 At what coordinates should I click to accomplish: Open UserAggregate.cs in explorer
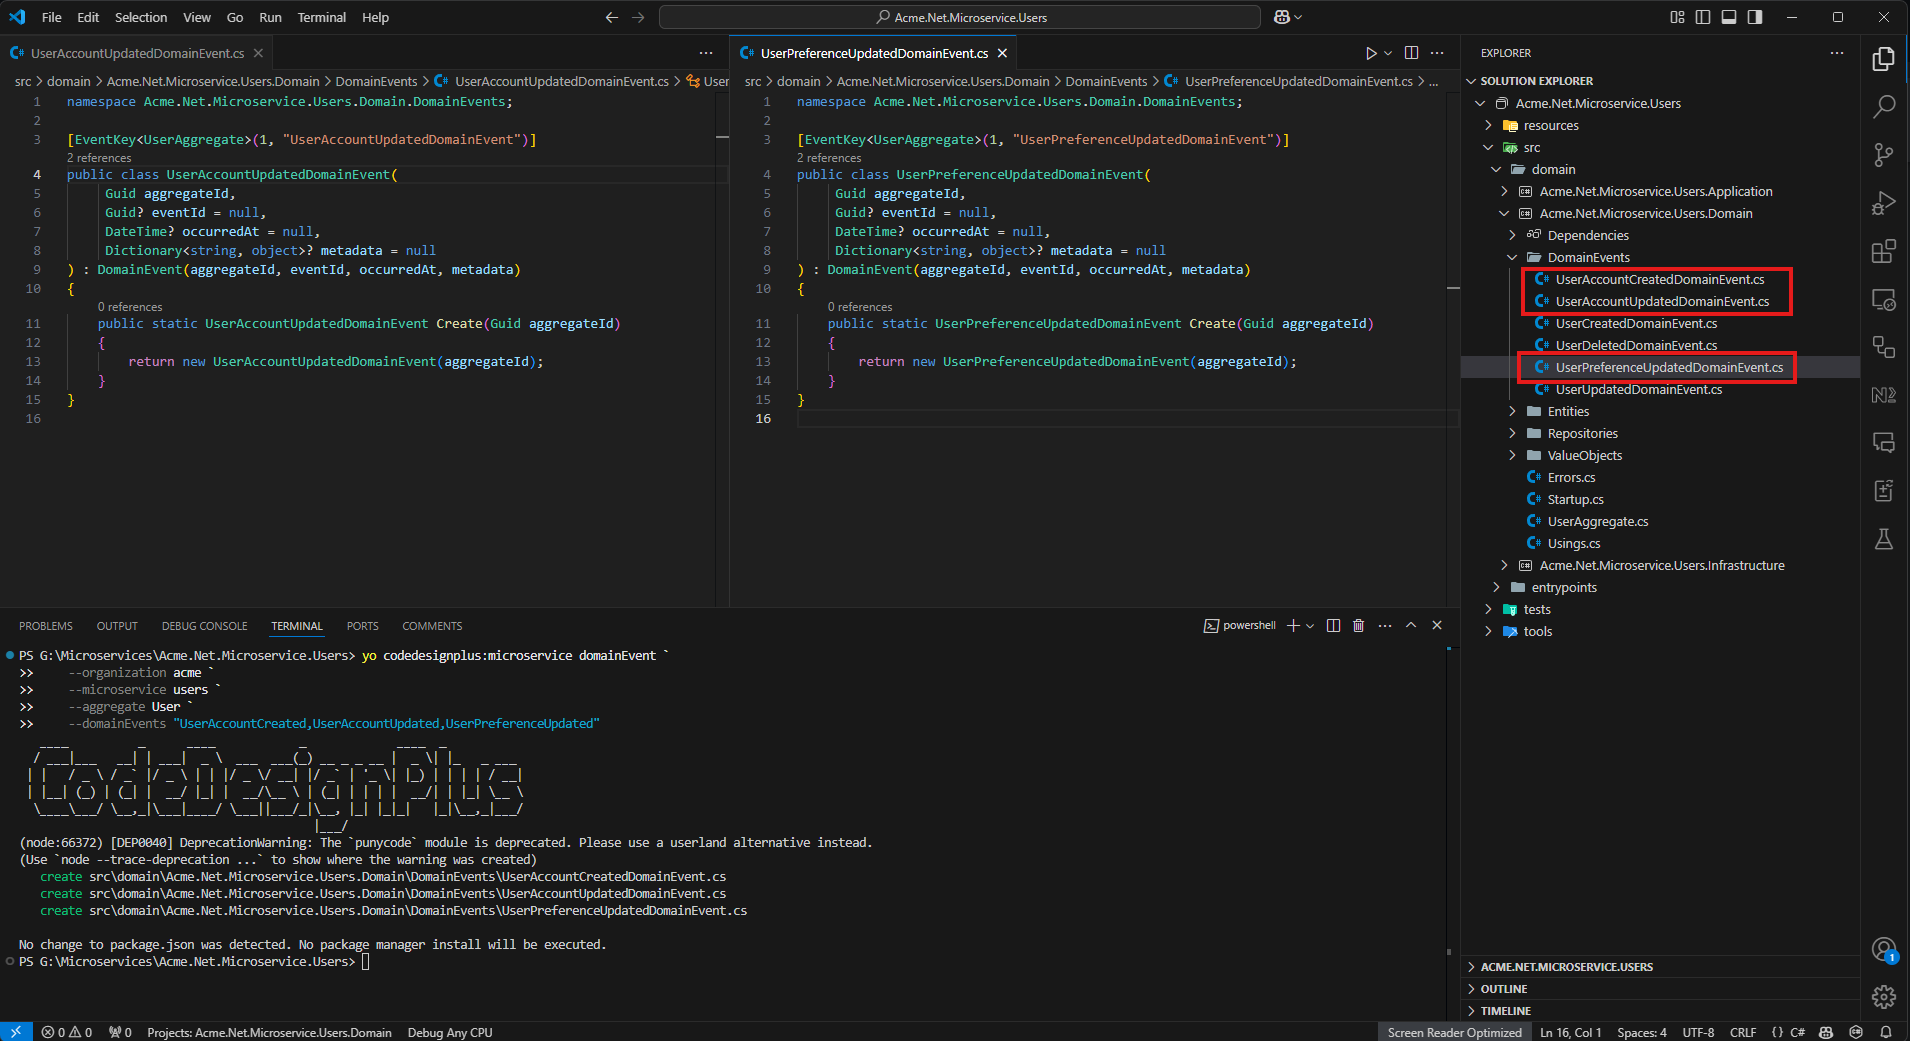(1597, 521)
